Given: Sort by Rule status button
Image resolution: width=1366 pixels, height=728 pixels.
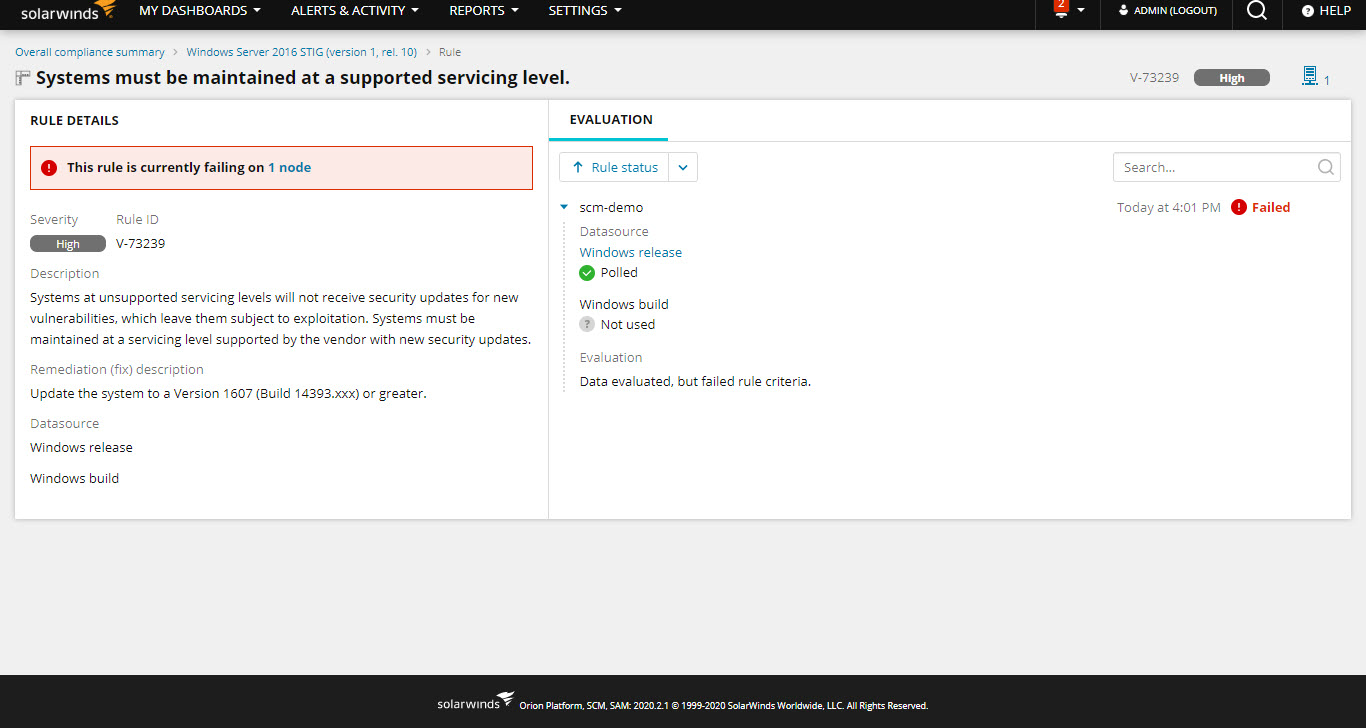Looking at the screenshot, I should 614,168.
